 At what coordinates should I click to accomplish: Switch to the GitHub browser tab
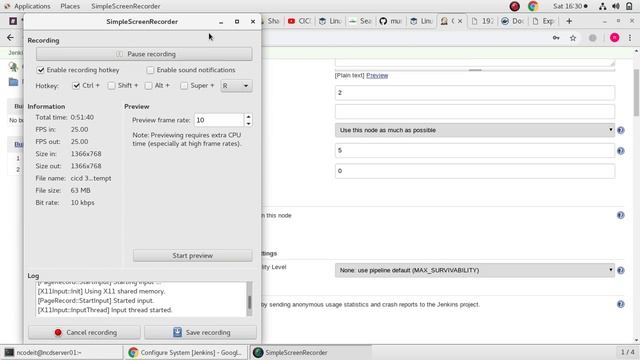coord(391,21)
